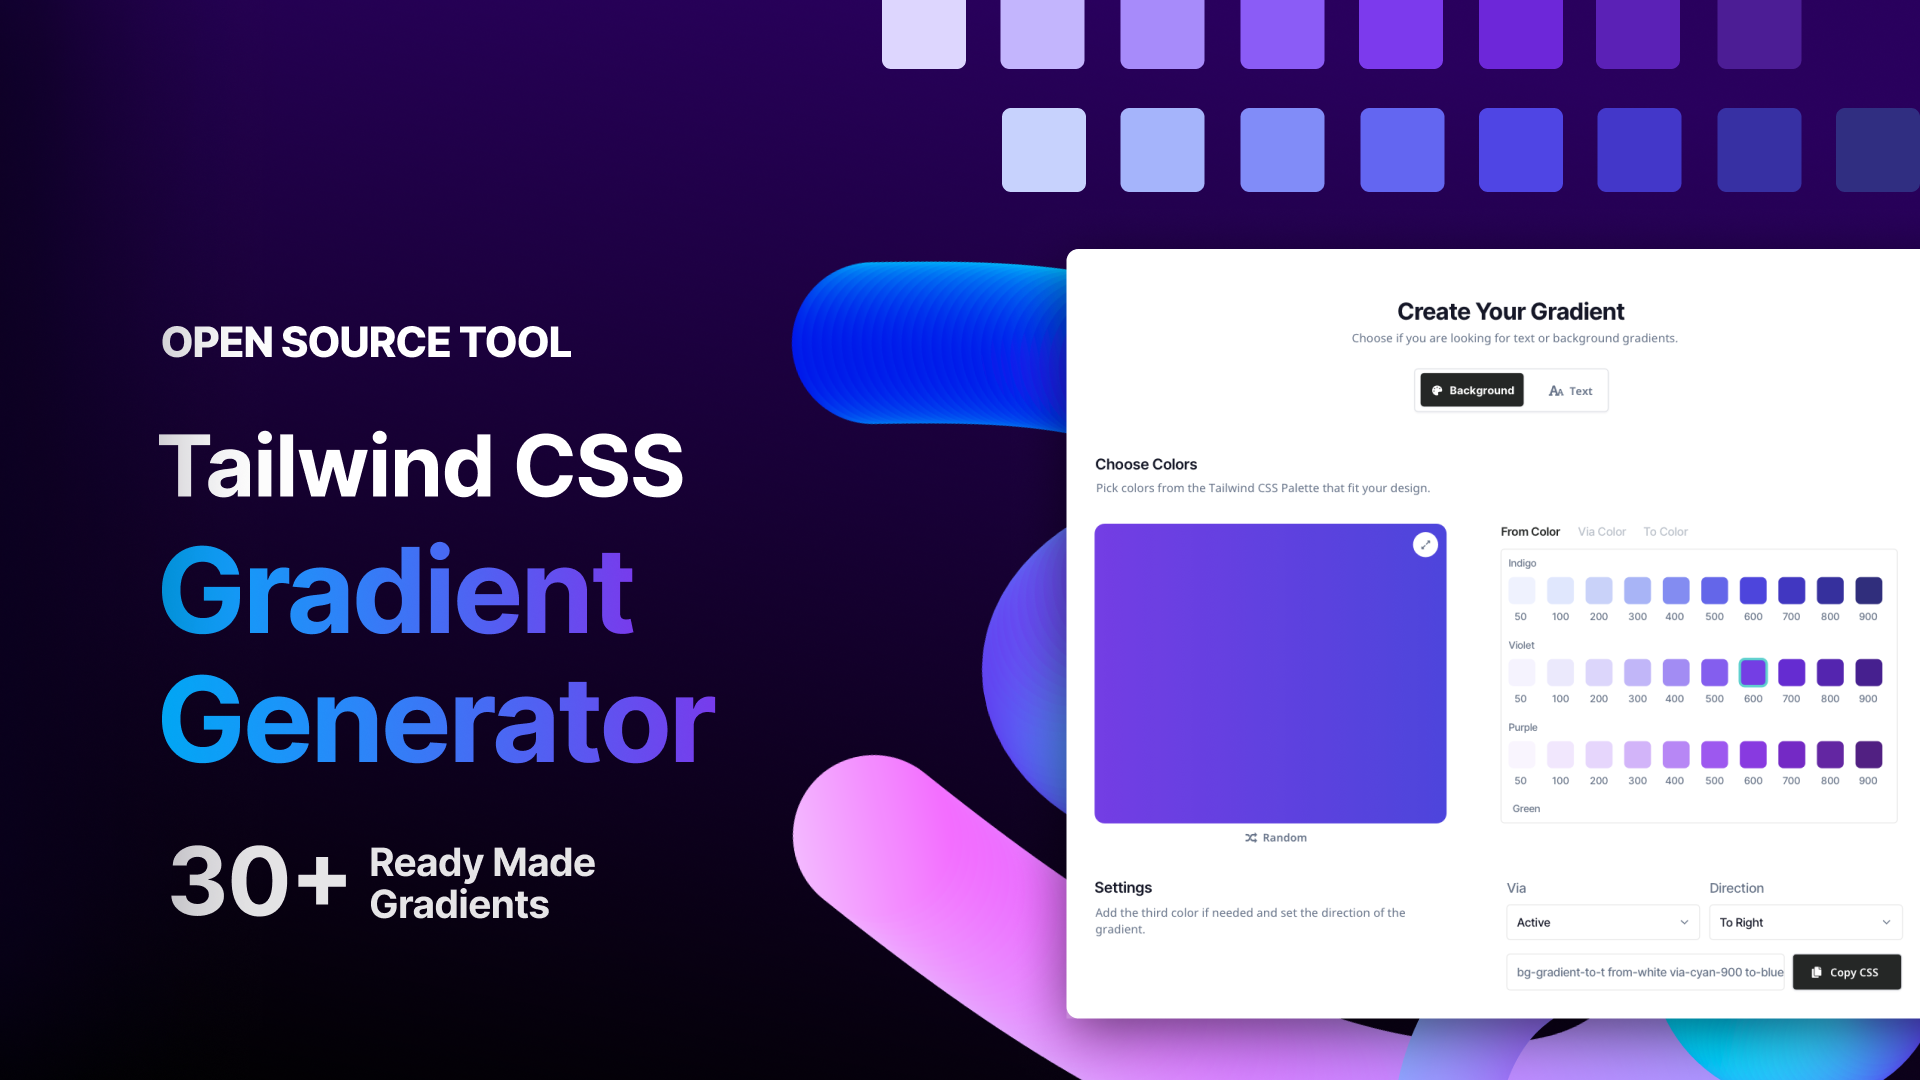This screenshot has width=1921, height=1080.
Task: Click the Random gradient button
Action: [1275, 837]
